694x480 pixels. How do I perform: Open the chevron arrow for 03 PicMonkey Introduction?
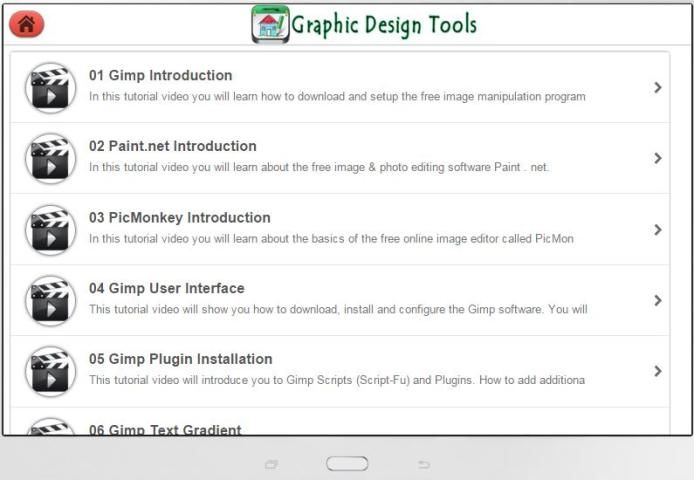[657, 229]
